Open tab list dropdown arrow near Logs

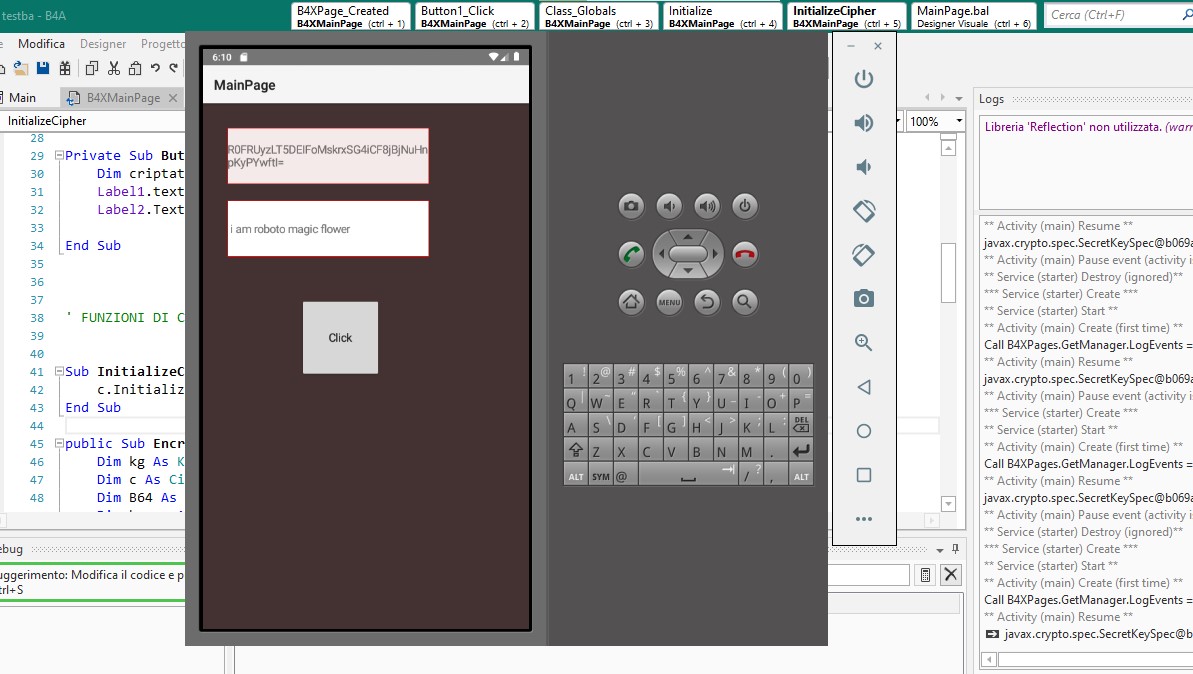pyautogui.click(x=959, y=98)
